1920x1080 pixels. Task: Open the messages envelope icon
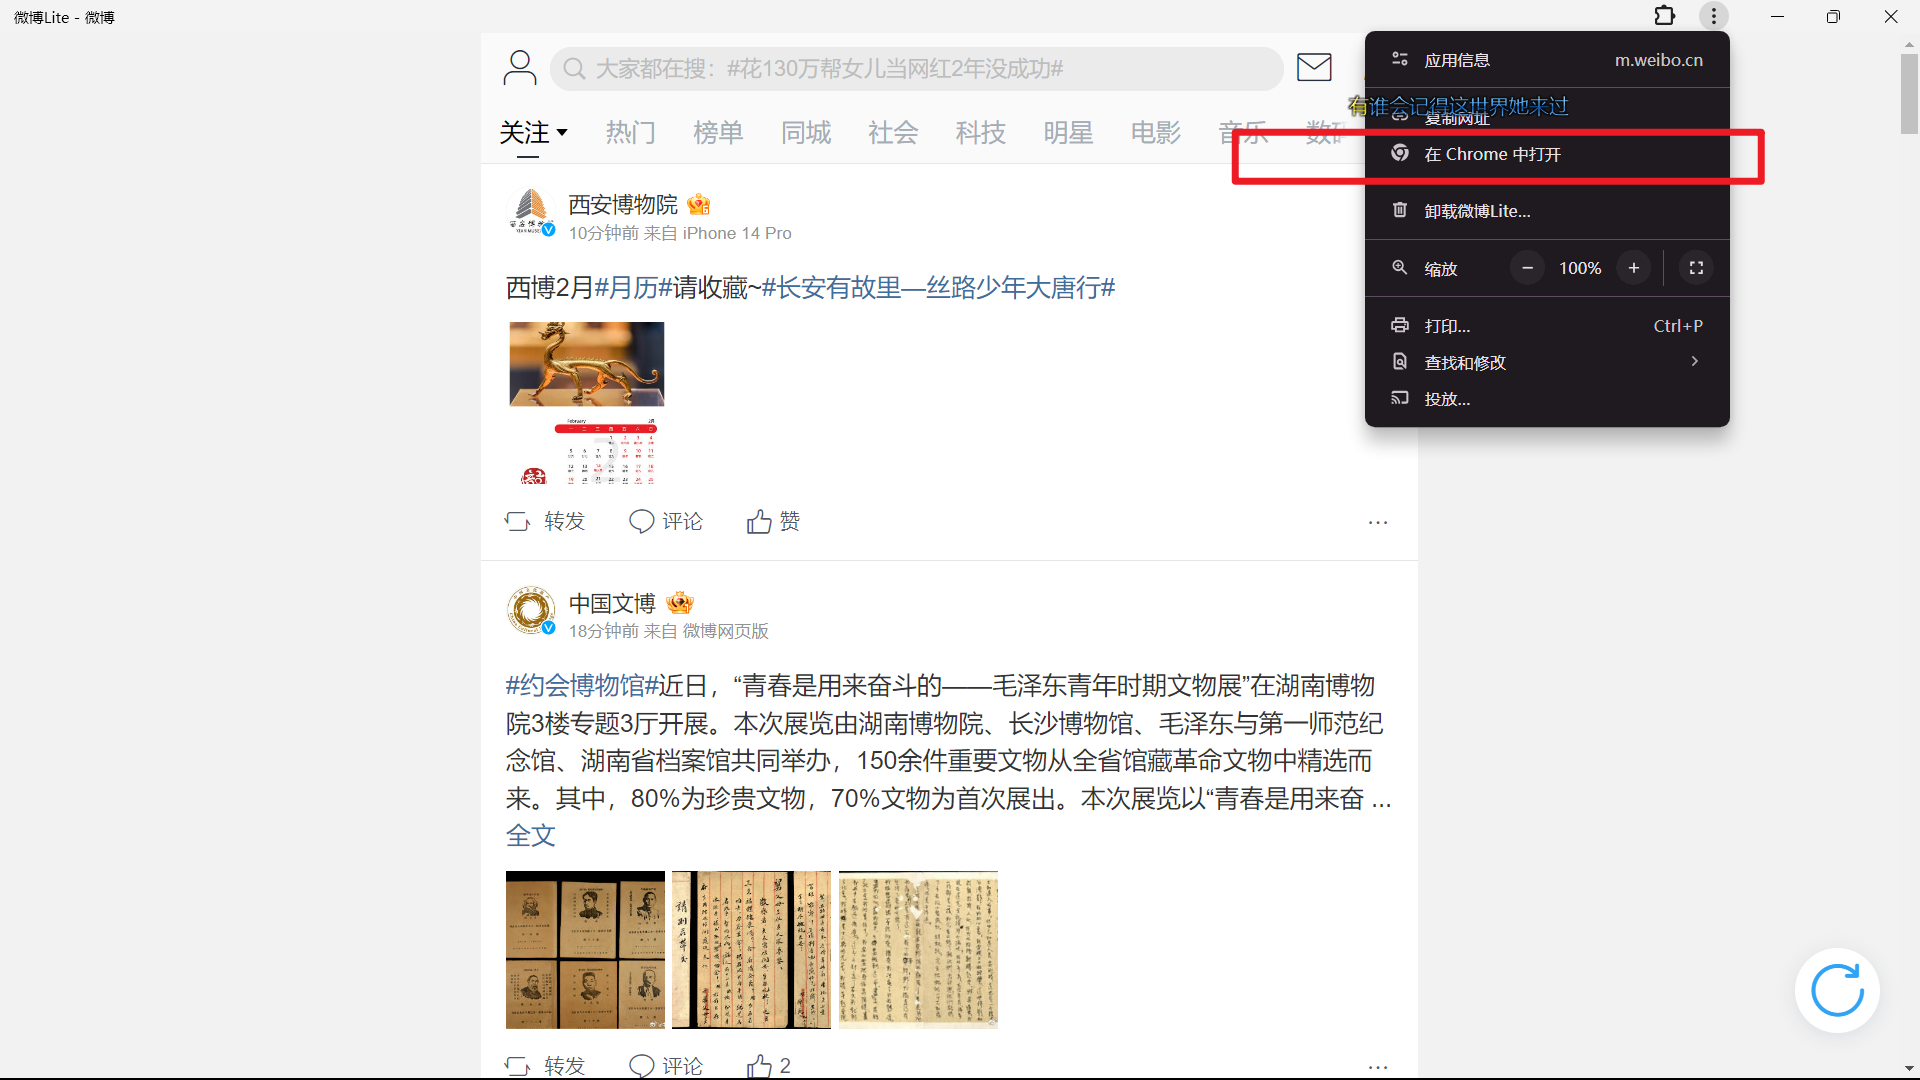[x=1313, y=67]
